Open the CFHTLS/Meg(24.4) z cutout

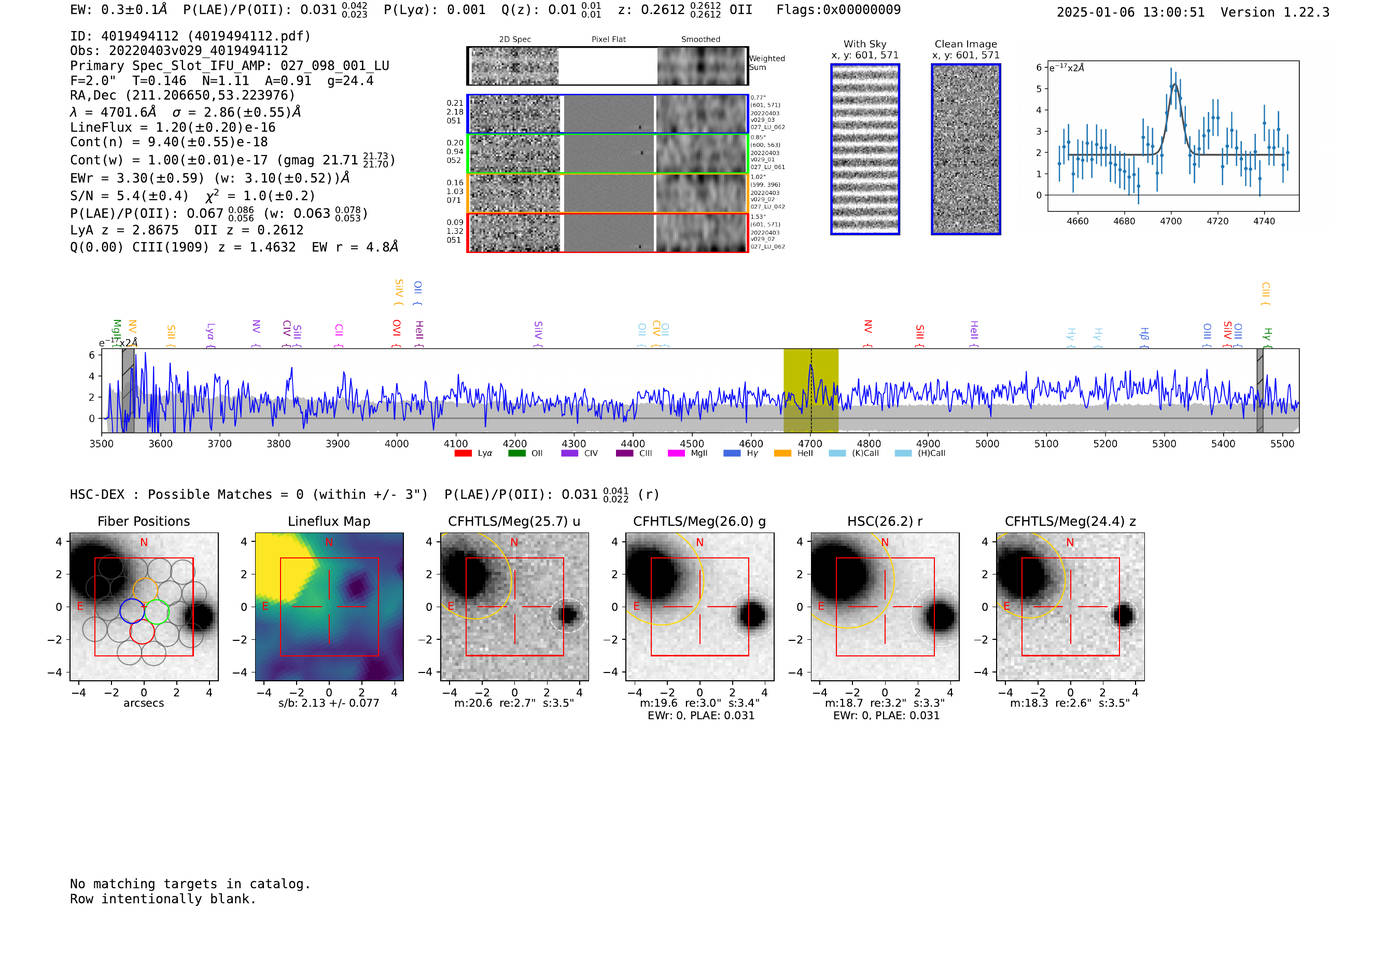click(1070, 607)
